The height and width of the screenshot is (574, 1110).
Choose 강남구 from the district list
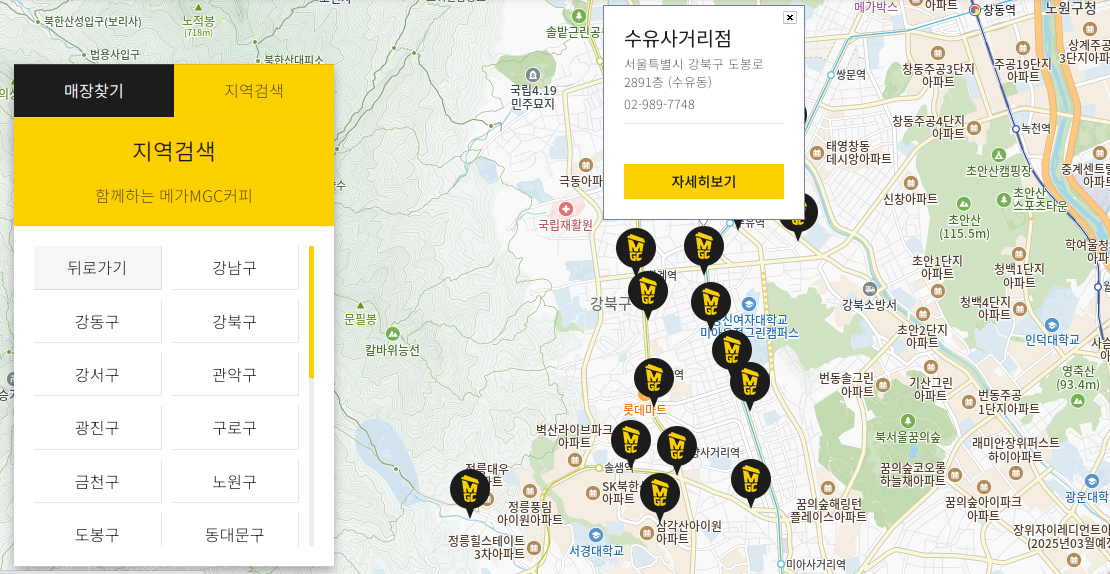(x=235, y=268)
